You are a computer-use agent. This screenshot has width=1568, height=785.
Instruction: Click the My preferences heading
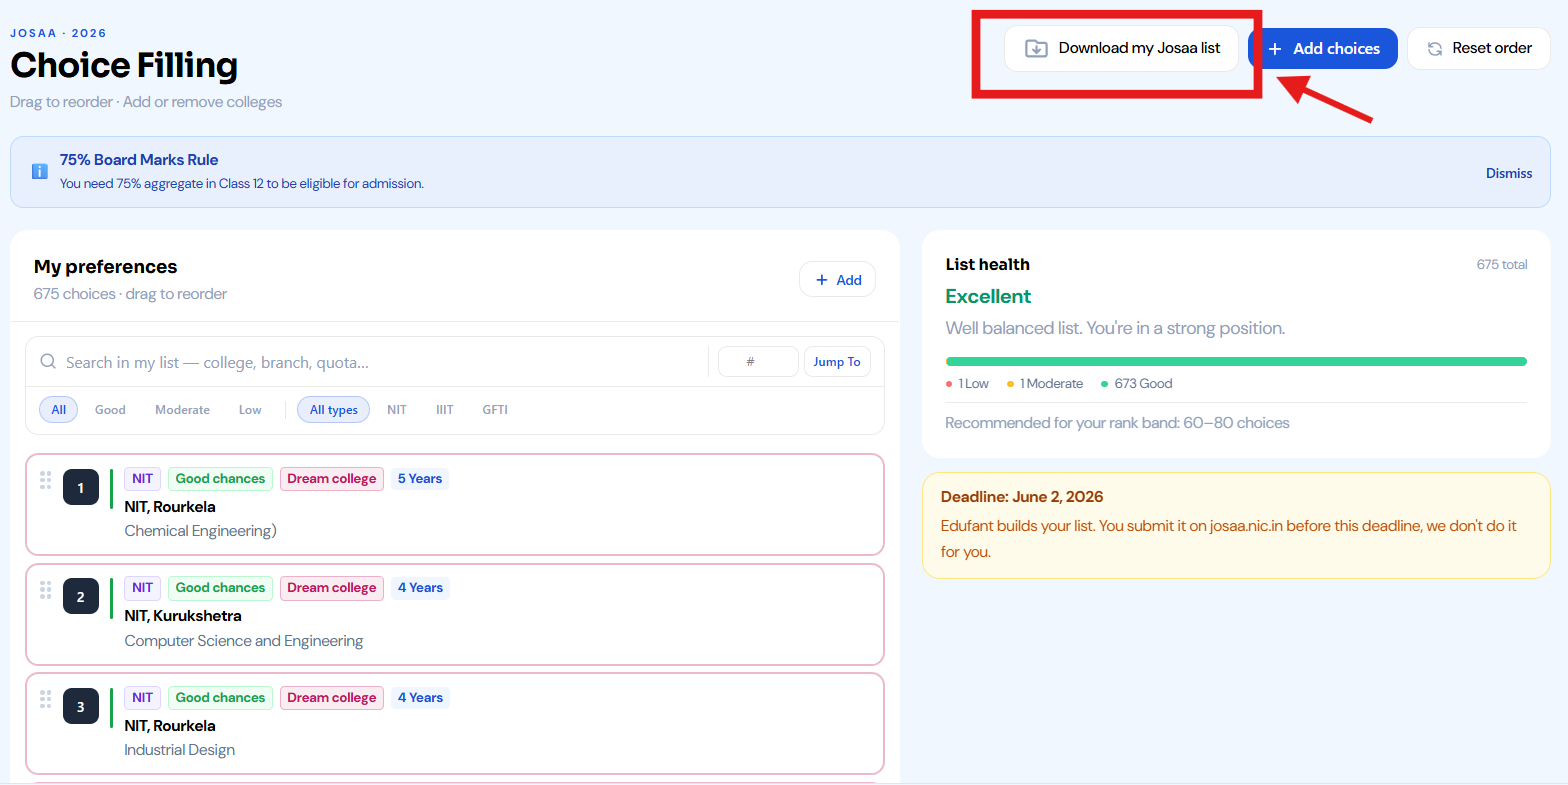point(105,267)
